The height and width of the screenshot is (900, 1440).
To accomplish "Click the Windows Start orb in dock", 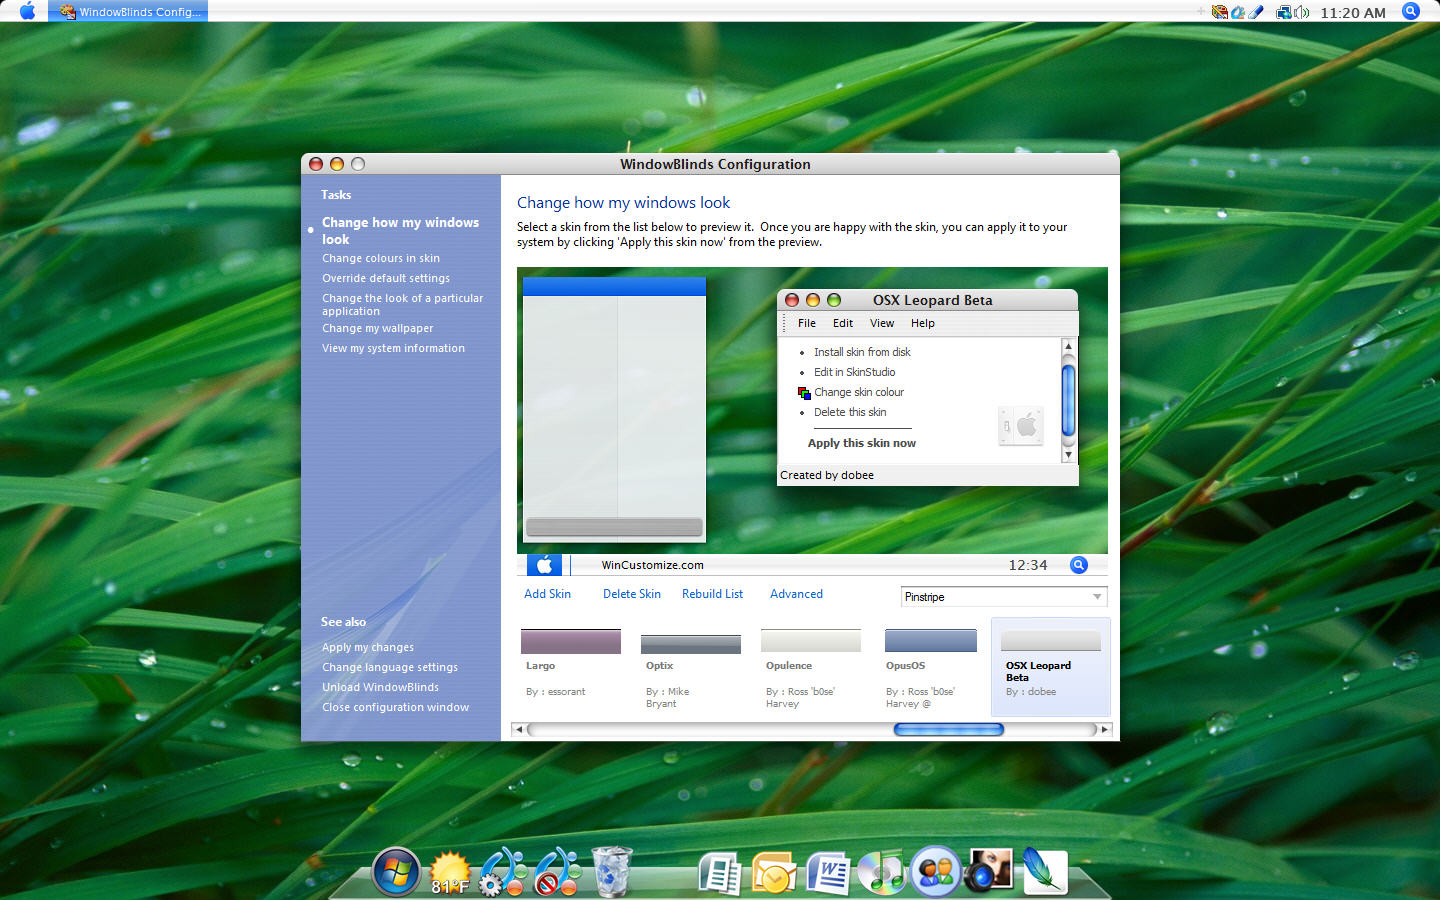I will coord(396,872).
